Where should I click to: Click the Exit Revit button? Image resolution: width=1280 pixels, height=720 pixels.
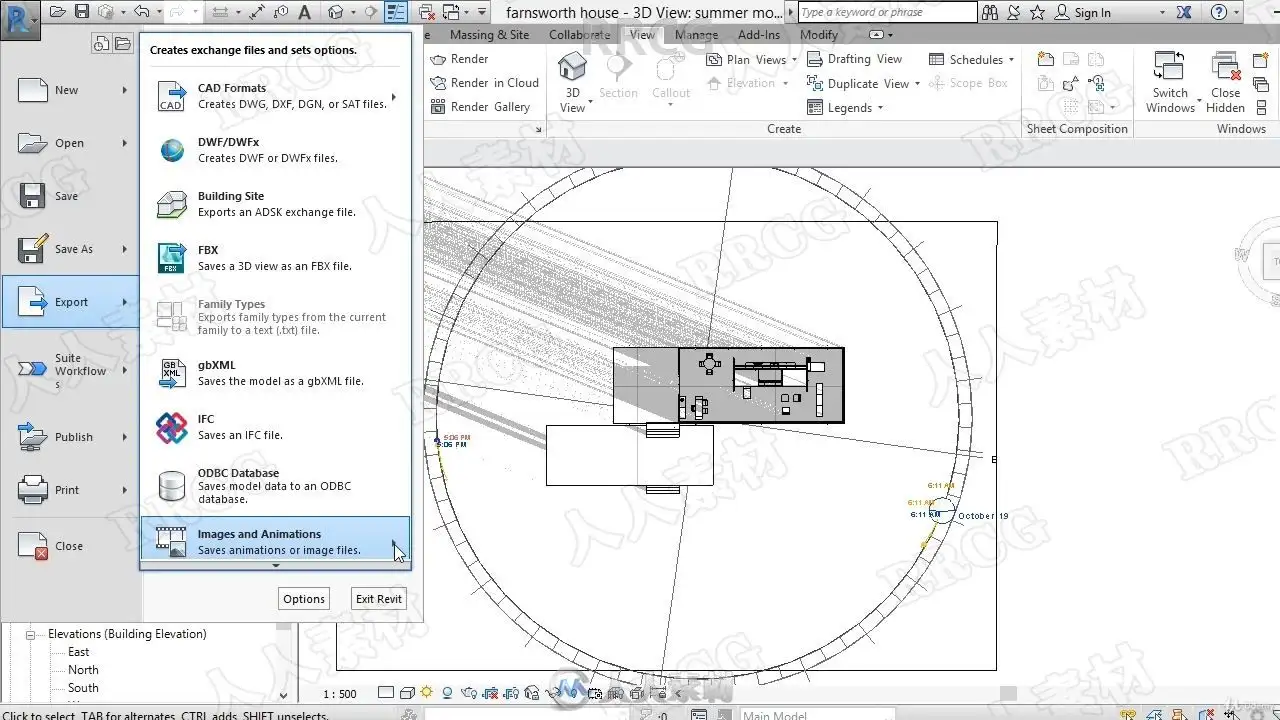click(x=379, y=599)
